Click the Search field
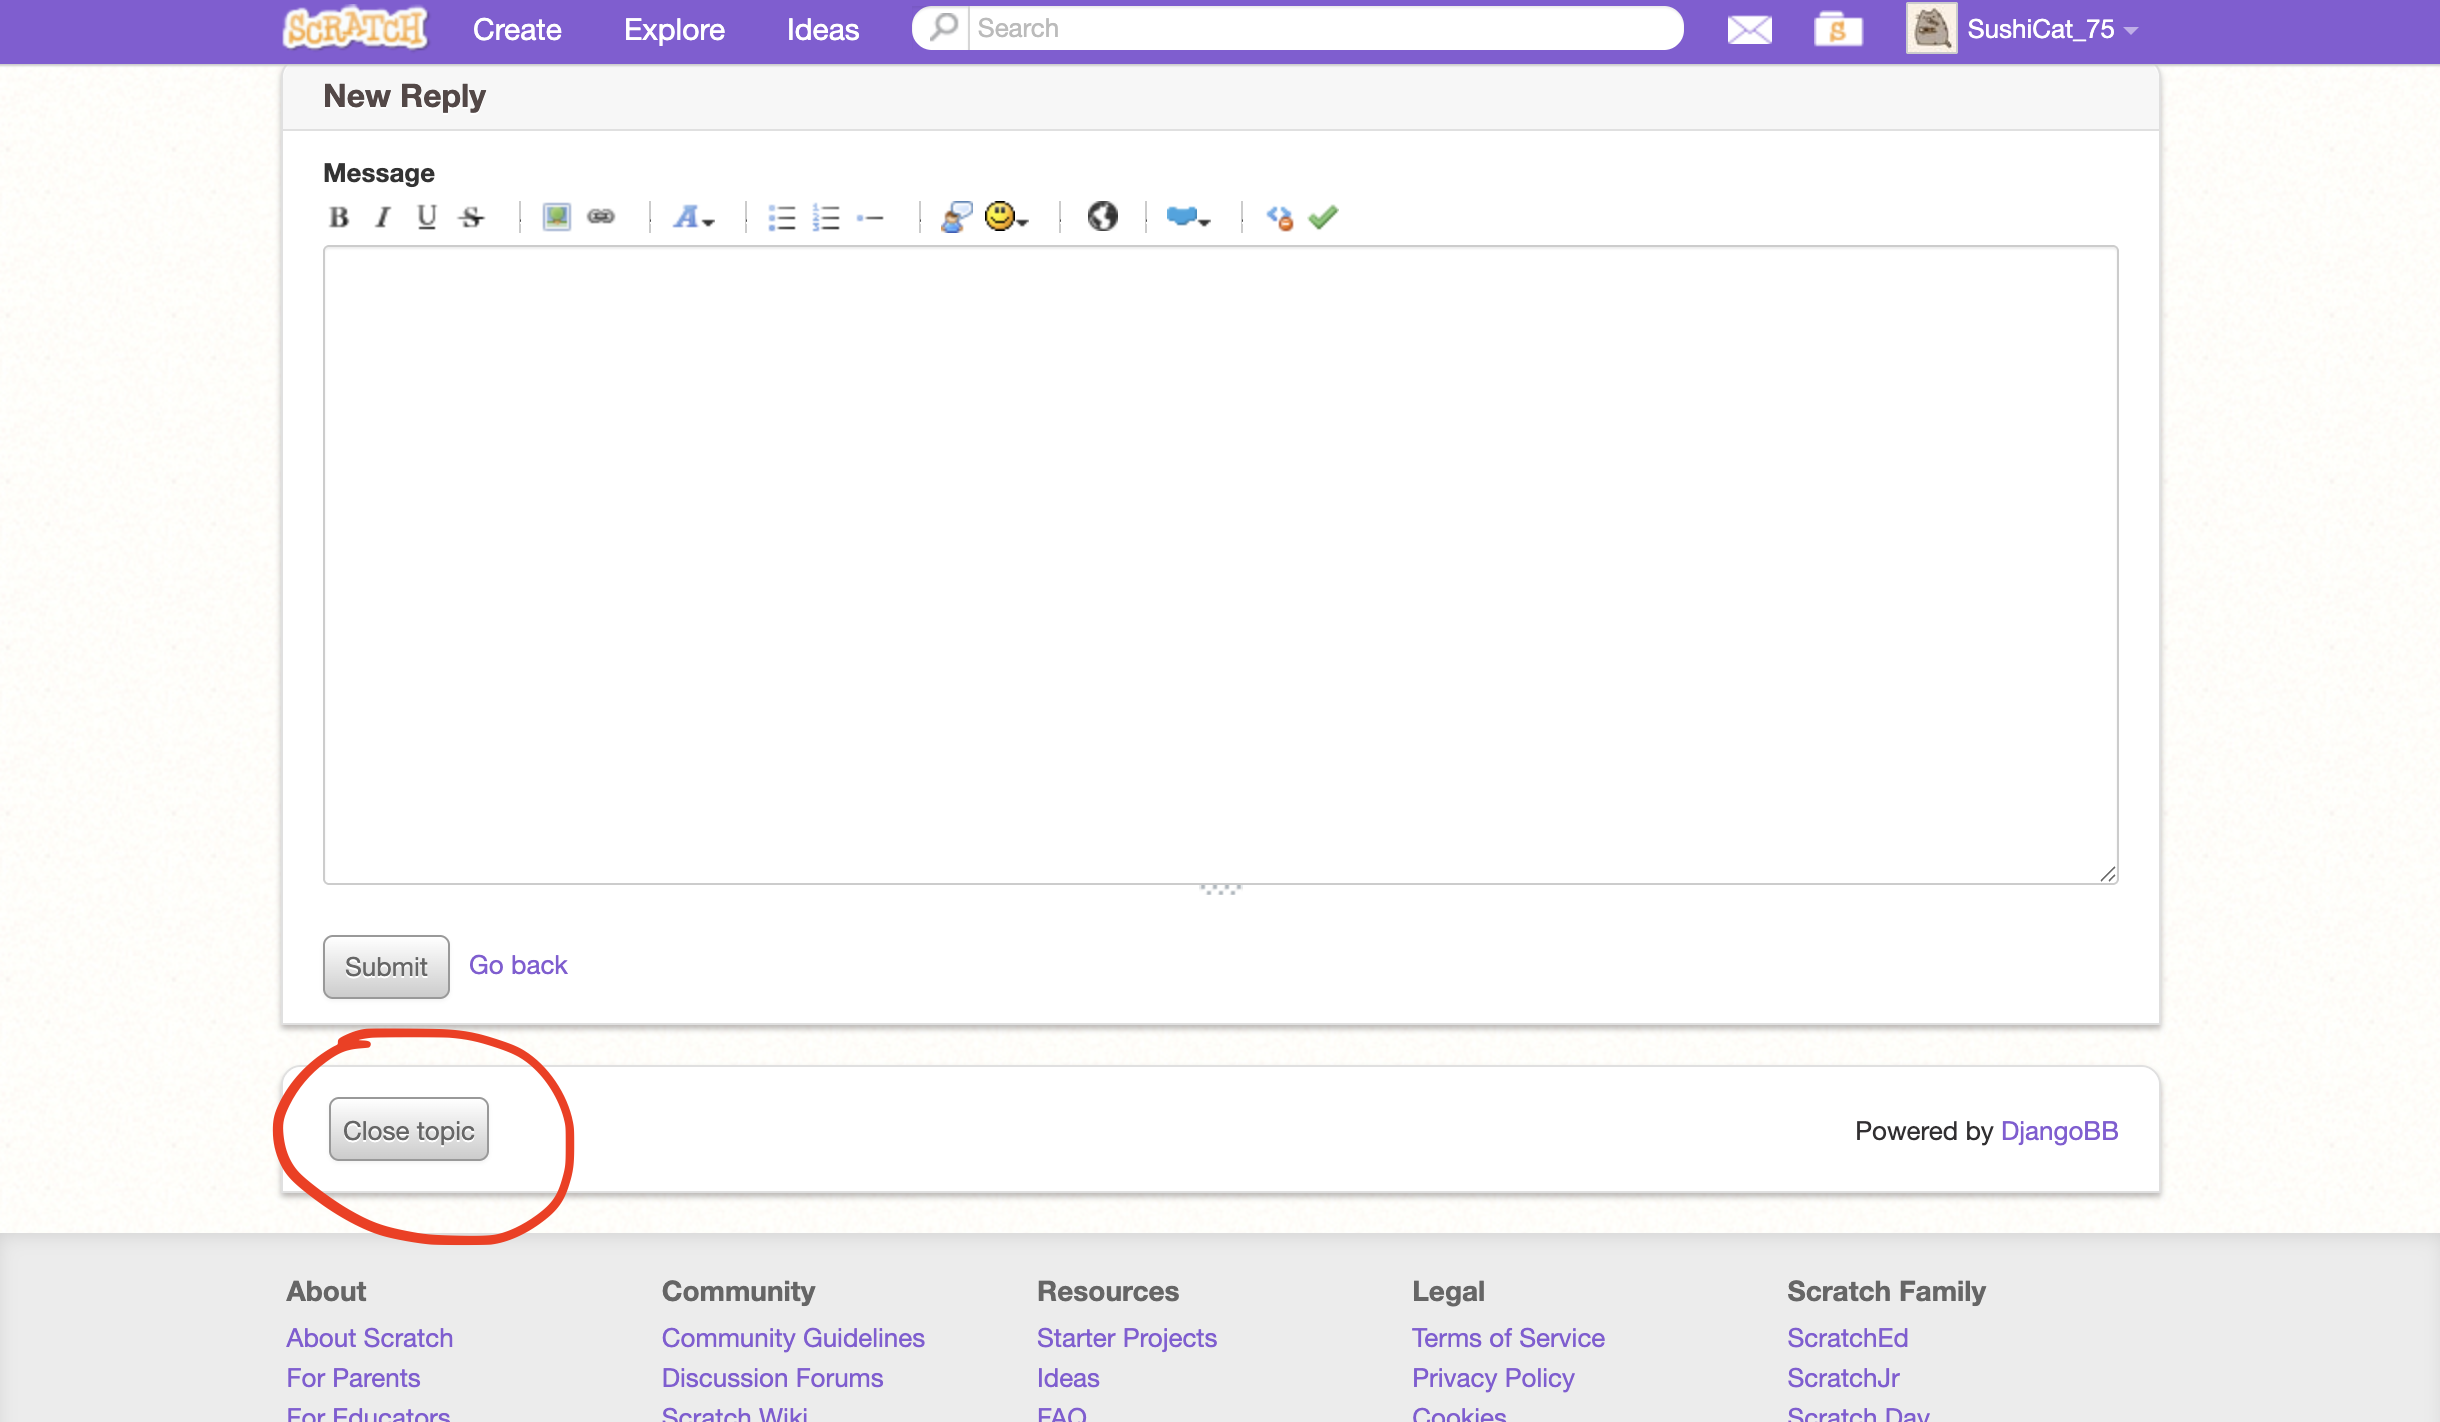This screenshot has height=1422, width=2440. coord(1325,28)
